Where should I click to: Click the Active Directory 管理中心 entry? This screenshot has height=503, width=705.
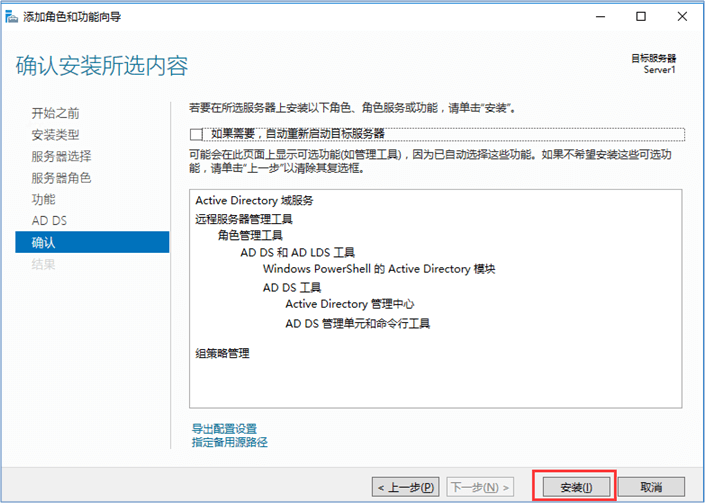click(350, 304)
